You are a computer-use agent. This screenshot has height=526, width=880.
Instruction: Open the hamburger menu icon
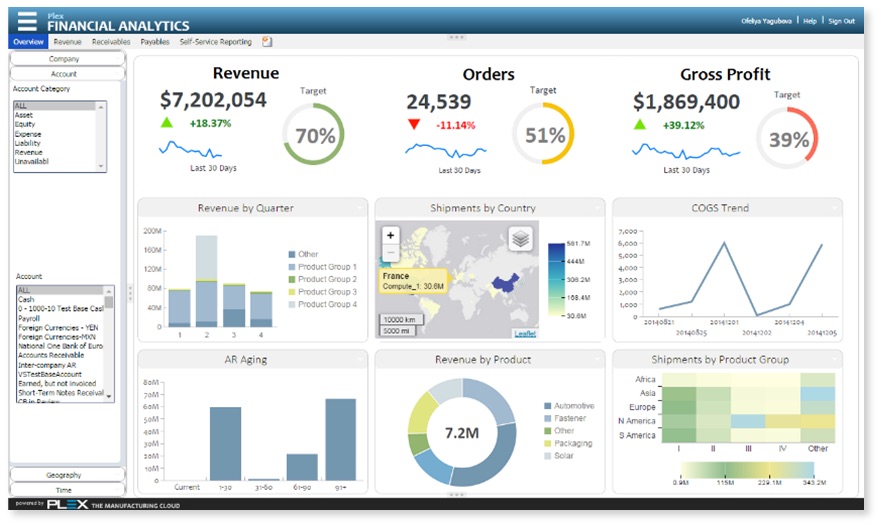point(27,21)
